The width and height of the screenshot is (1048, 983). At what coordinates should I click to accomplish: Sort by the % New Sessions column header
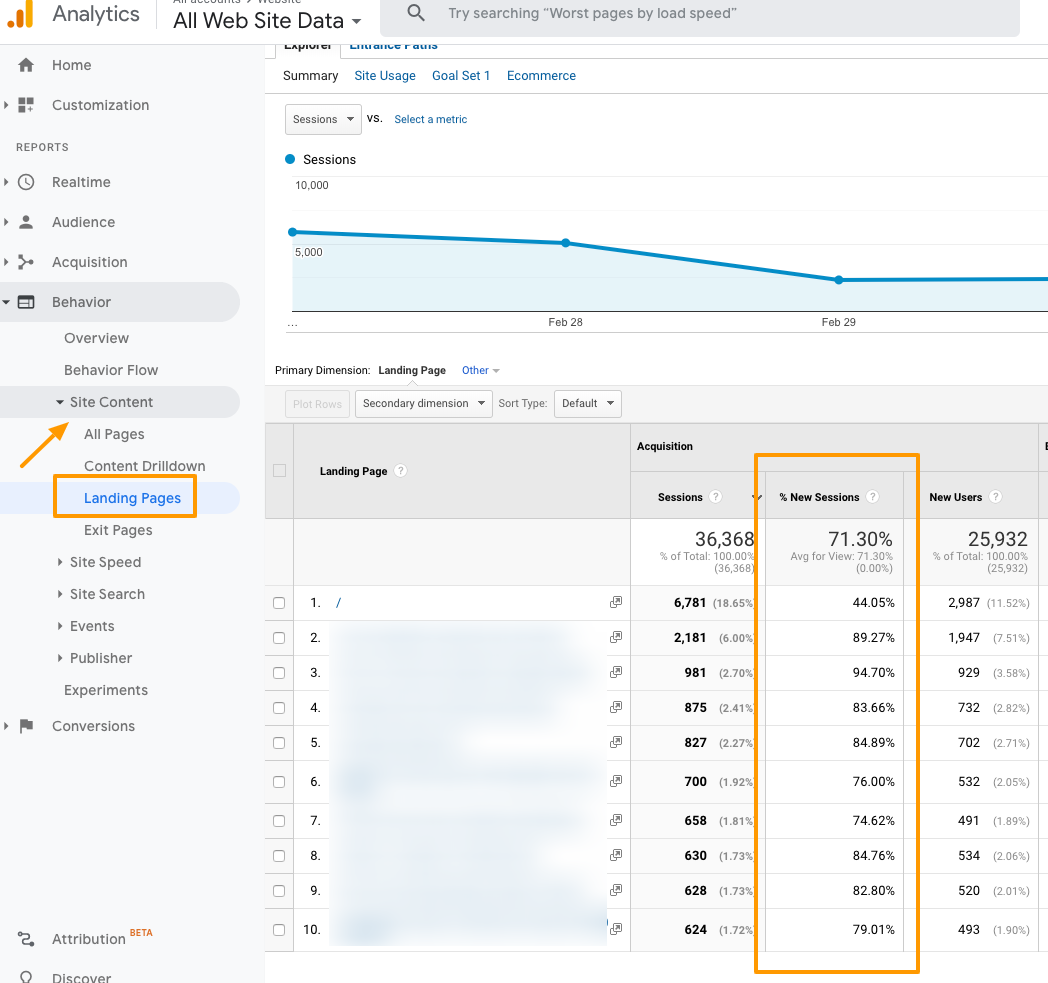click(x=819, y=497)
